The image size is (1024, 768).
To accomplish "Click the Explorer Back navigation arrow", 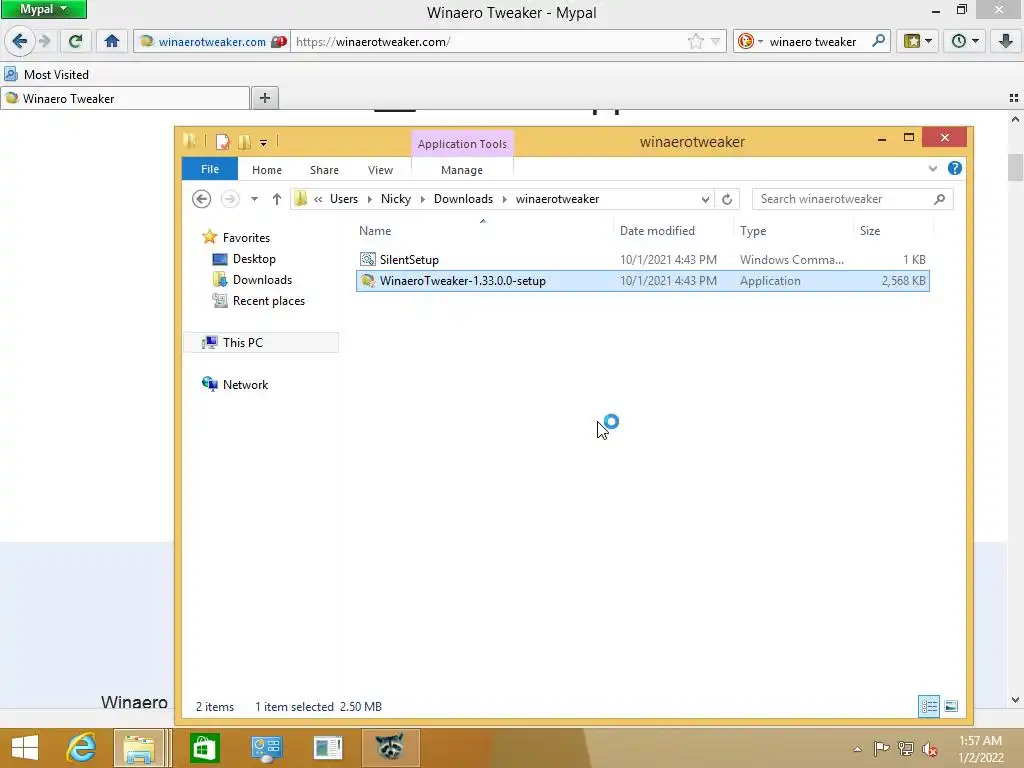I will point(201,199).
